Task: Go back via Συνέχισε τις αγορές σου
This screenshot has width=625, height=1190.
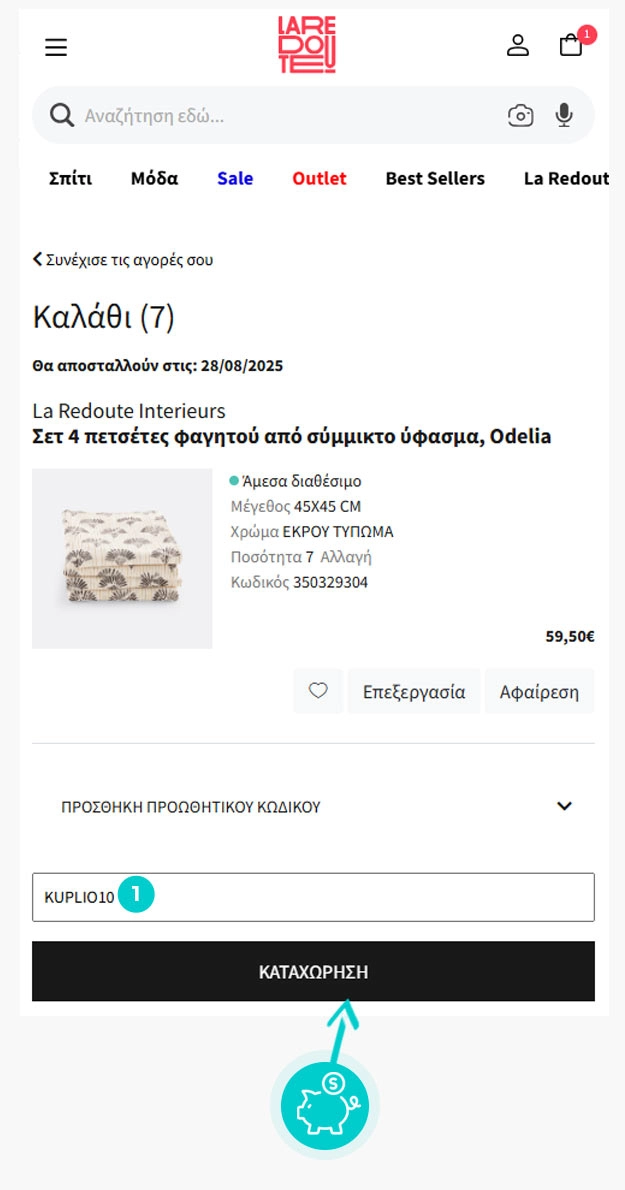Action: click(123, 260)
